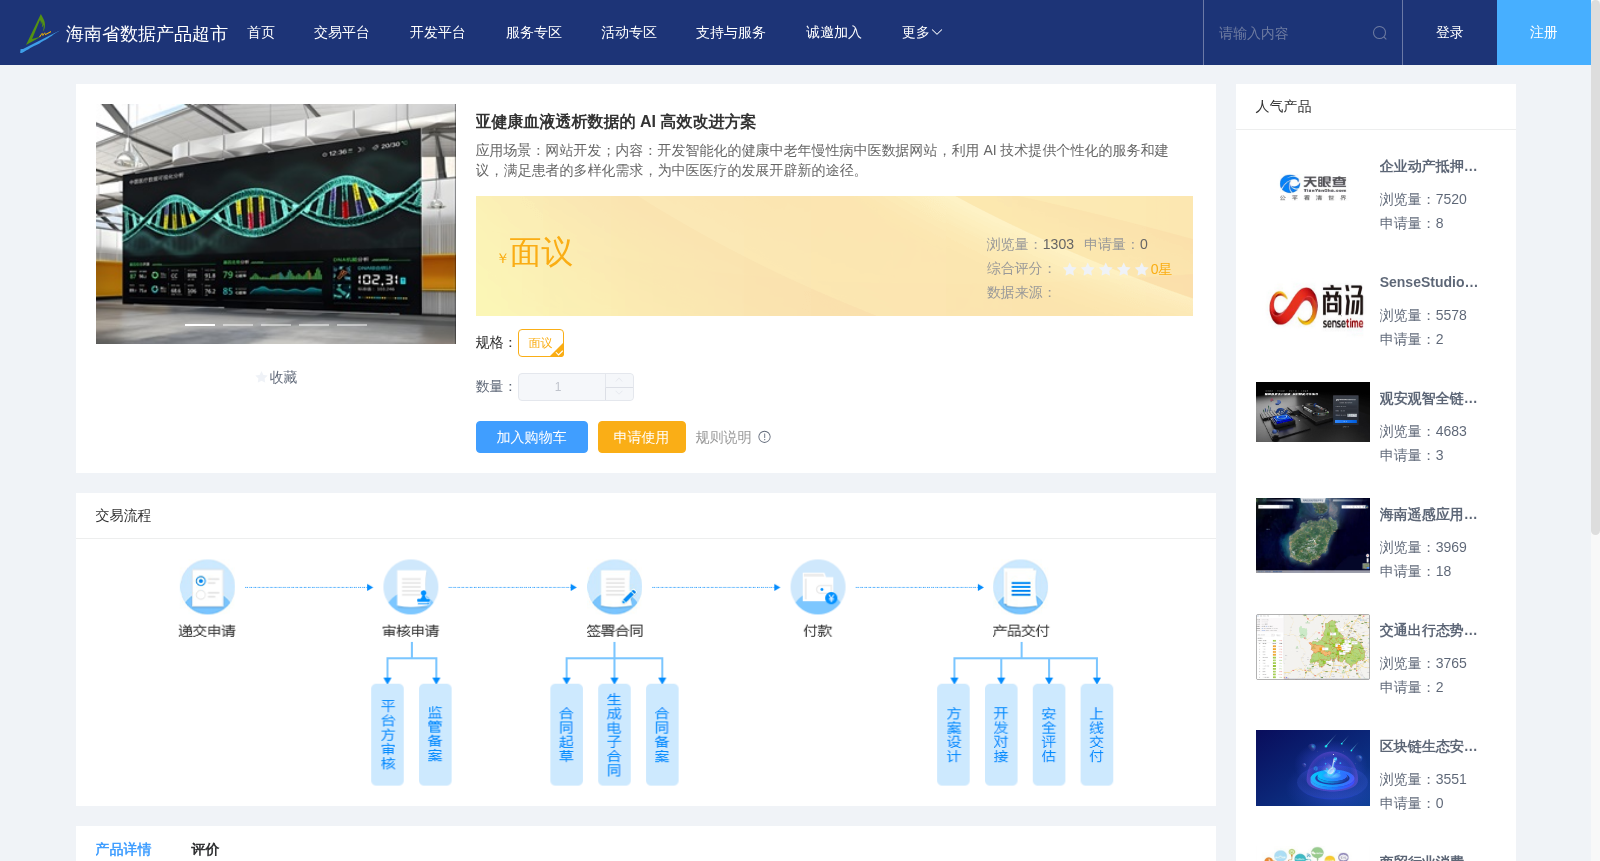Click the 付款 step icon
The height and width of the screenshot is (861, 1600).
[818, 587]
